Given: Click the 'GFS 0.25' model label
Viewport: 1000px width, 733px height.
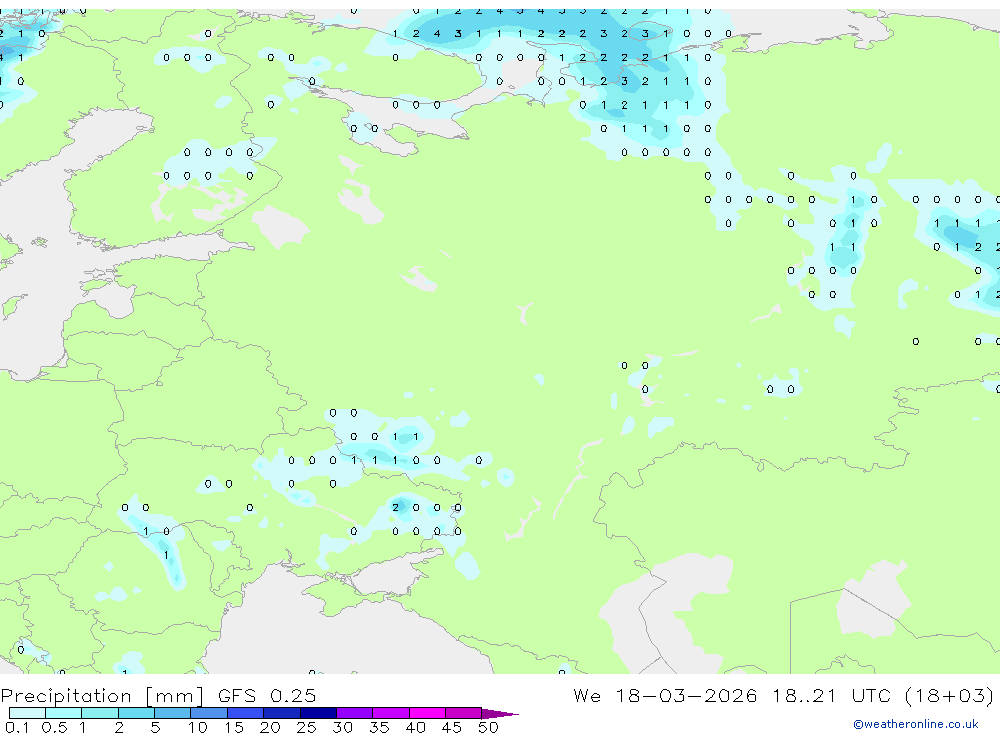Looking at the screenshot, I should pos(267,695).
